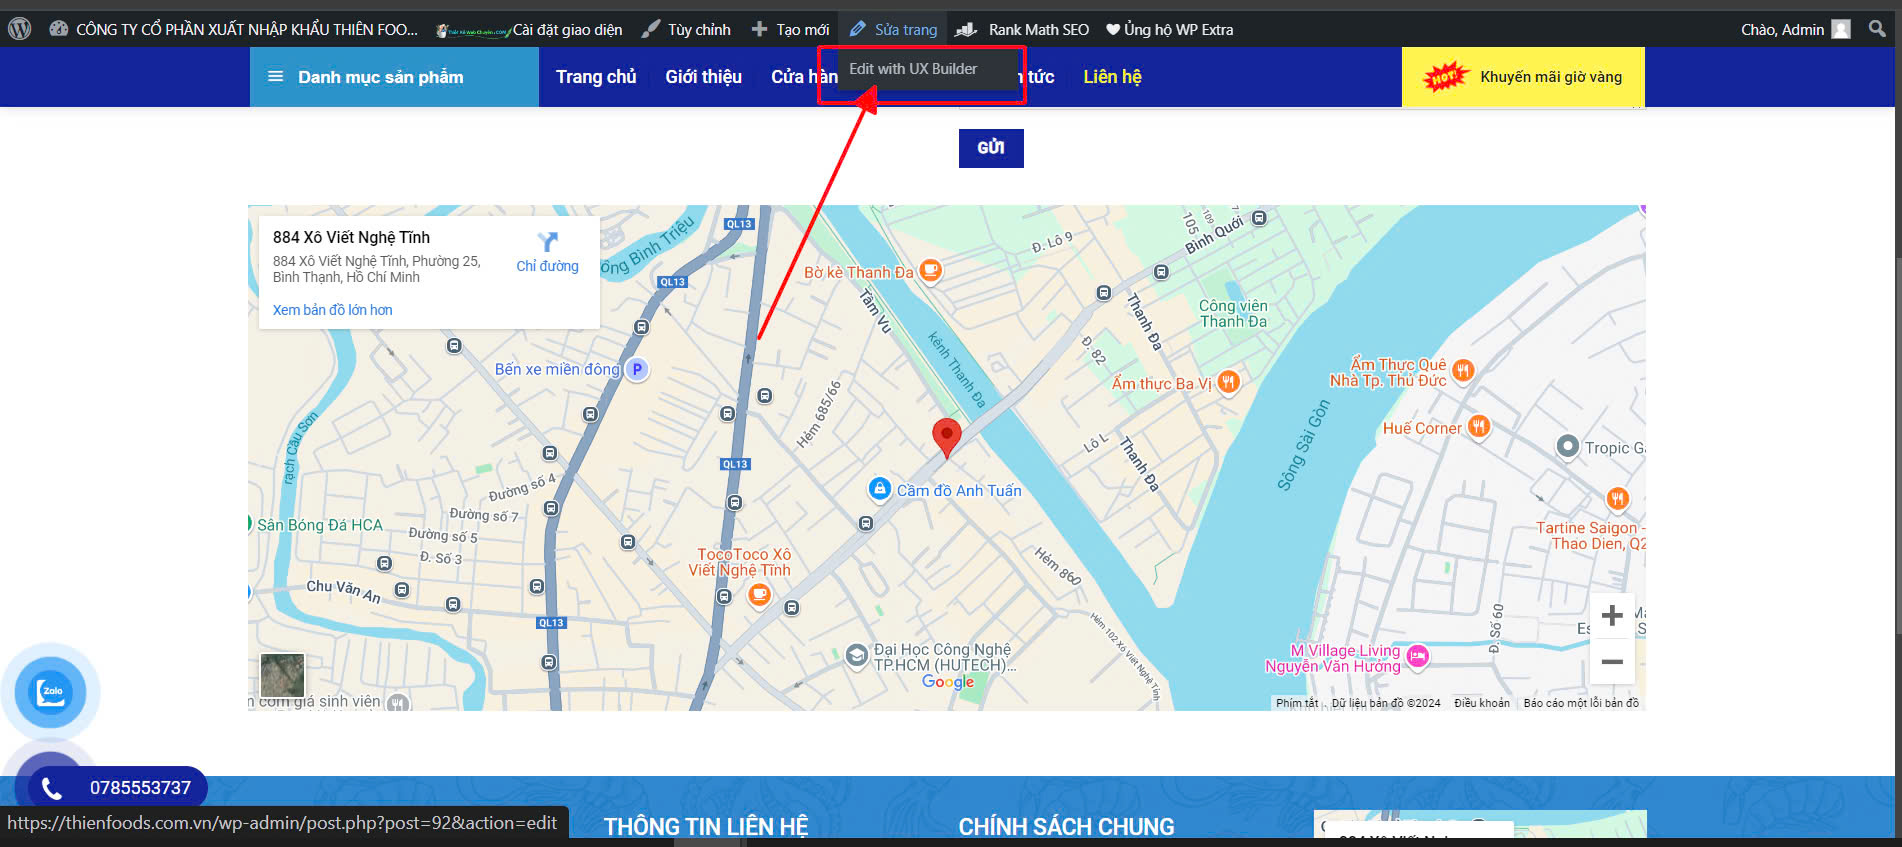Zoom out the map with minus
Screen dimensions: 1902x847
coord(1611,662)
